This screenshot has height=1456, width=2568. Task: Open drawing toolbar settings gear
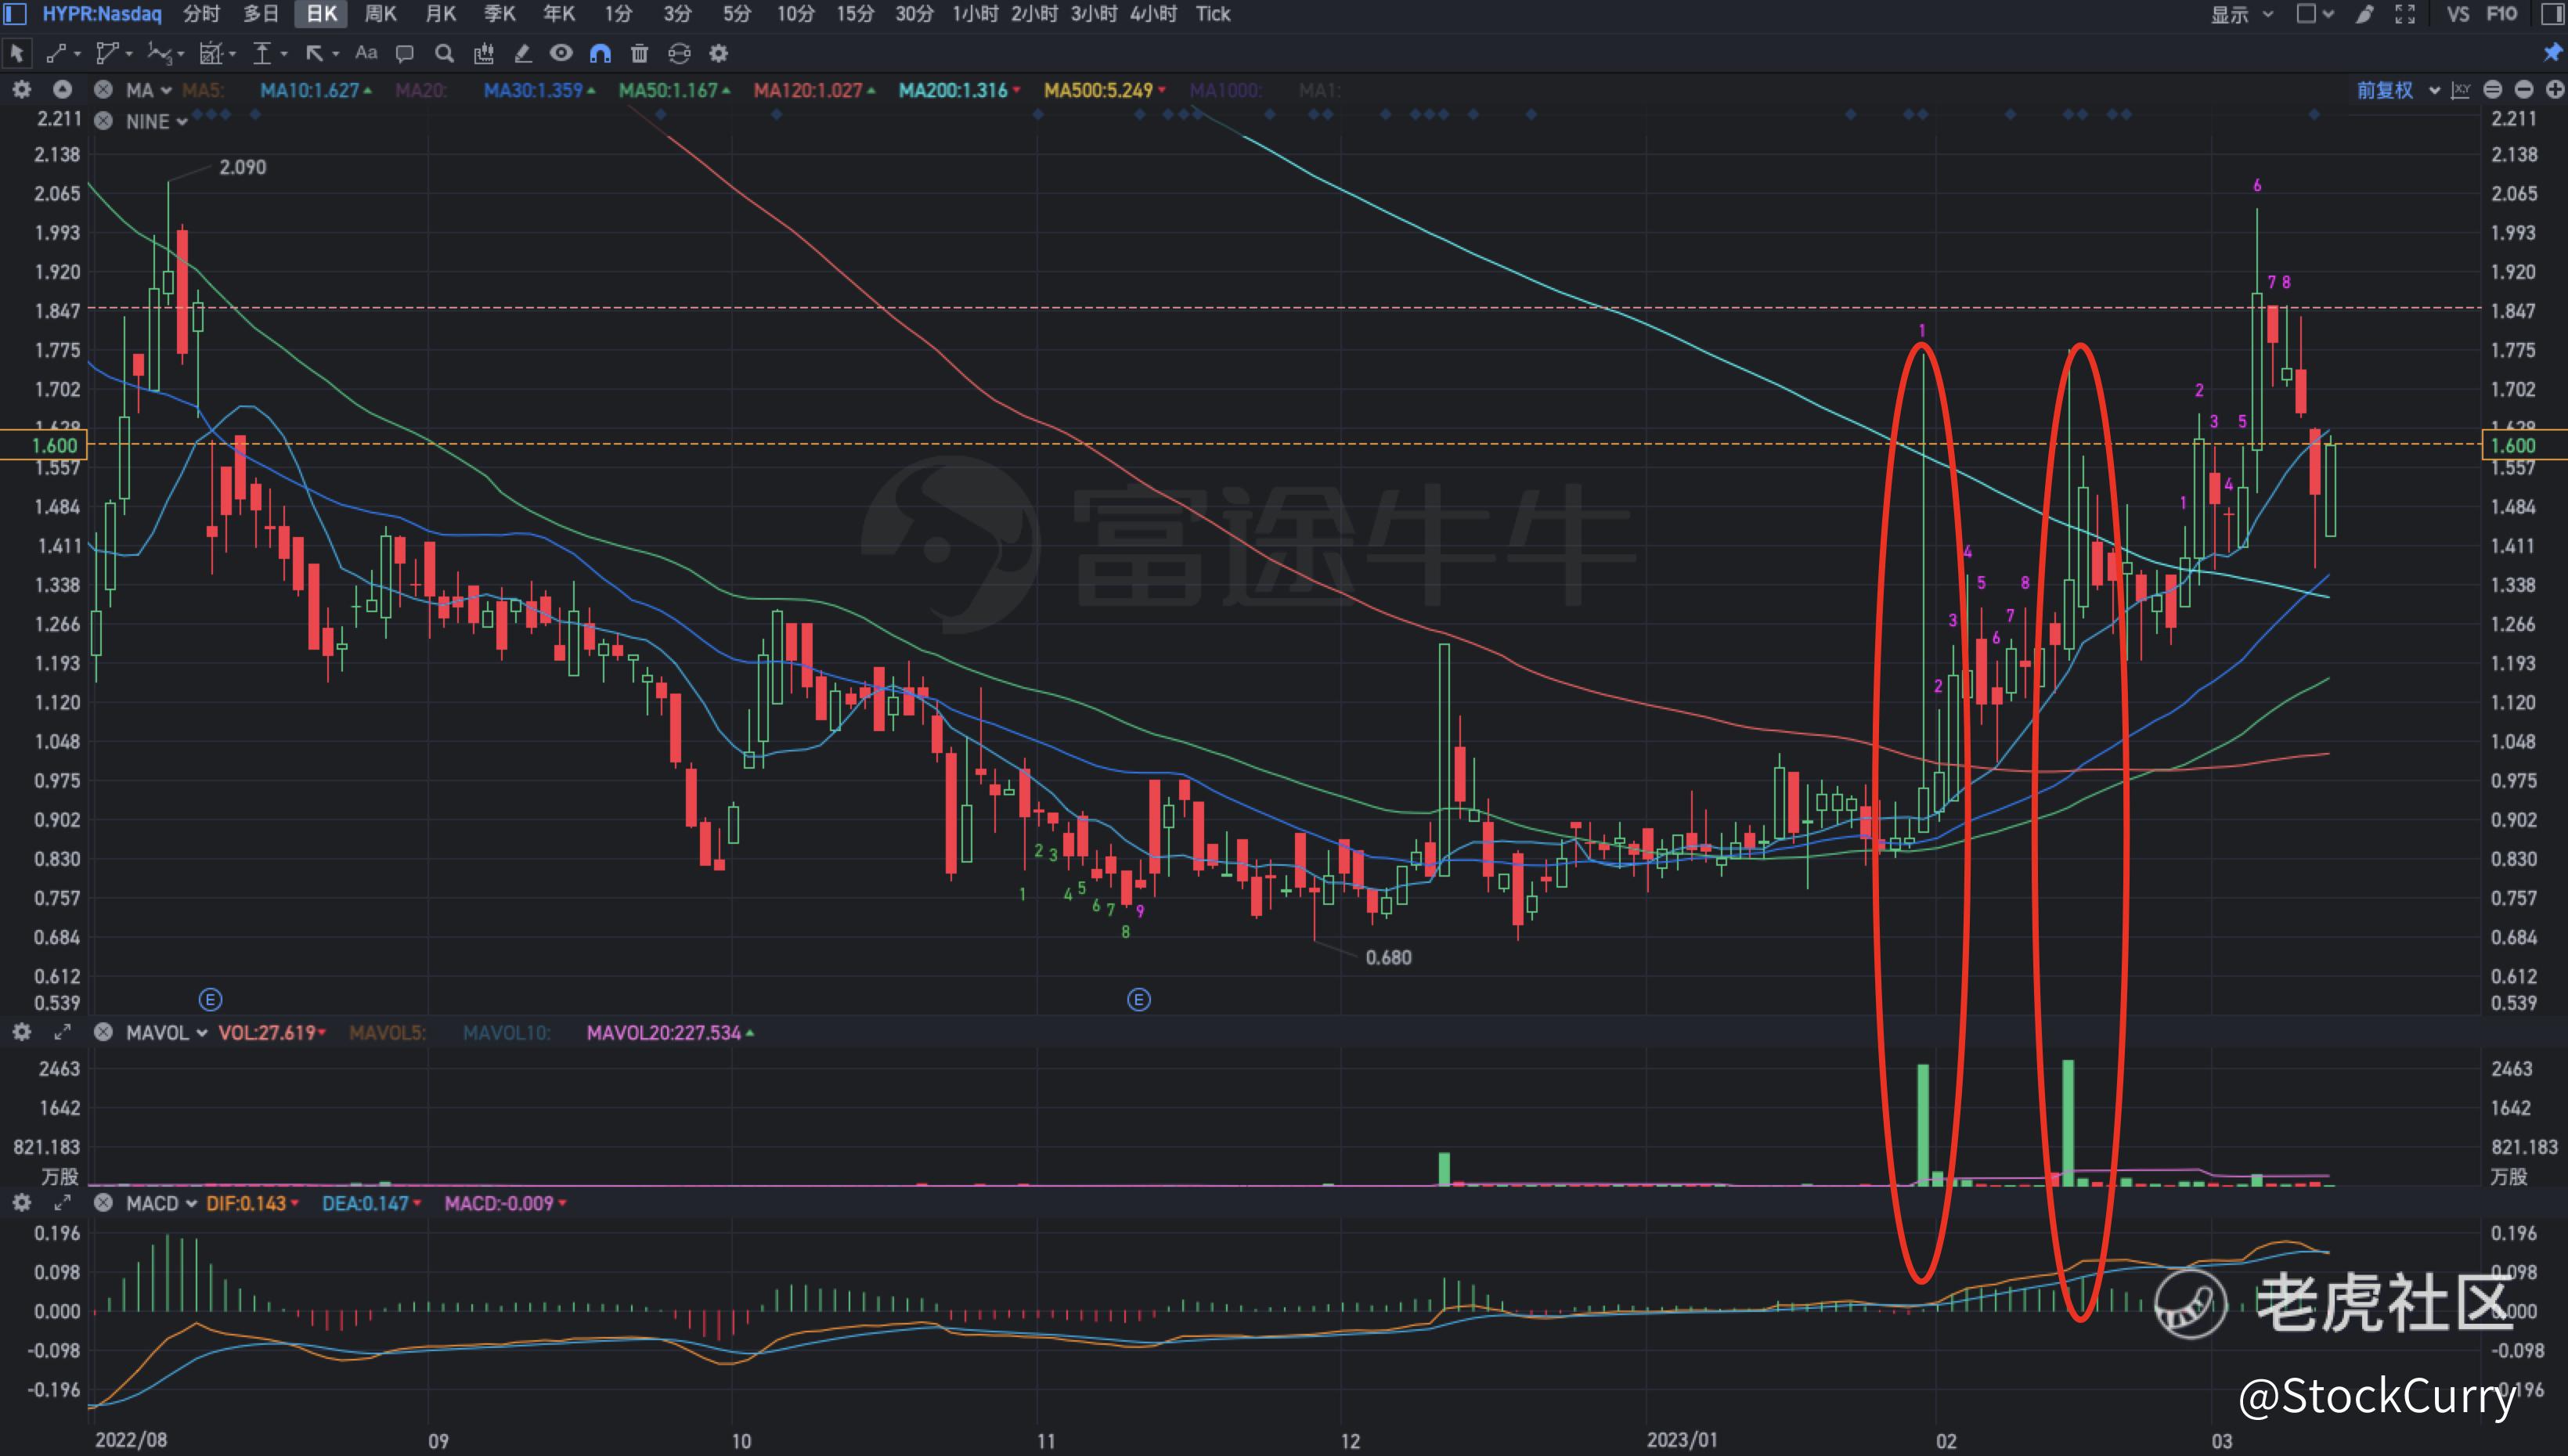(x=718, y=53)
